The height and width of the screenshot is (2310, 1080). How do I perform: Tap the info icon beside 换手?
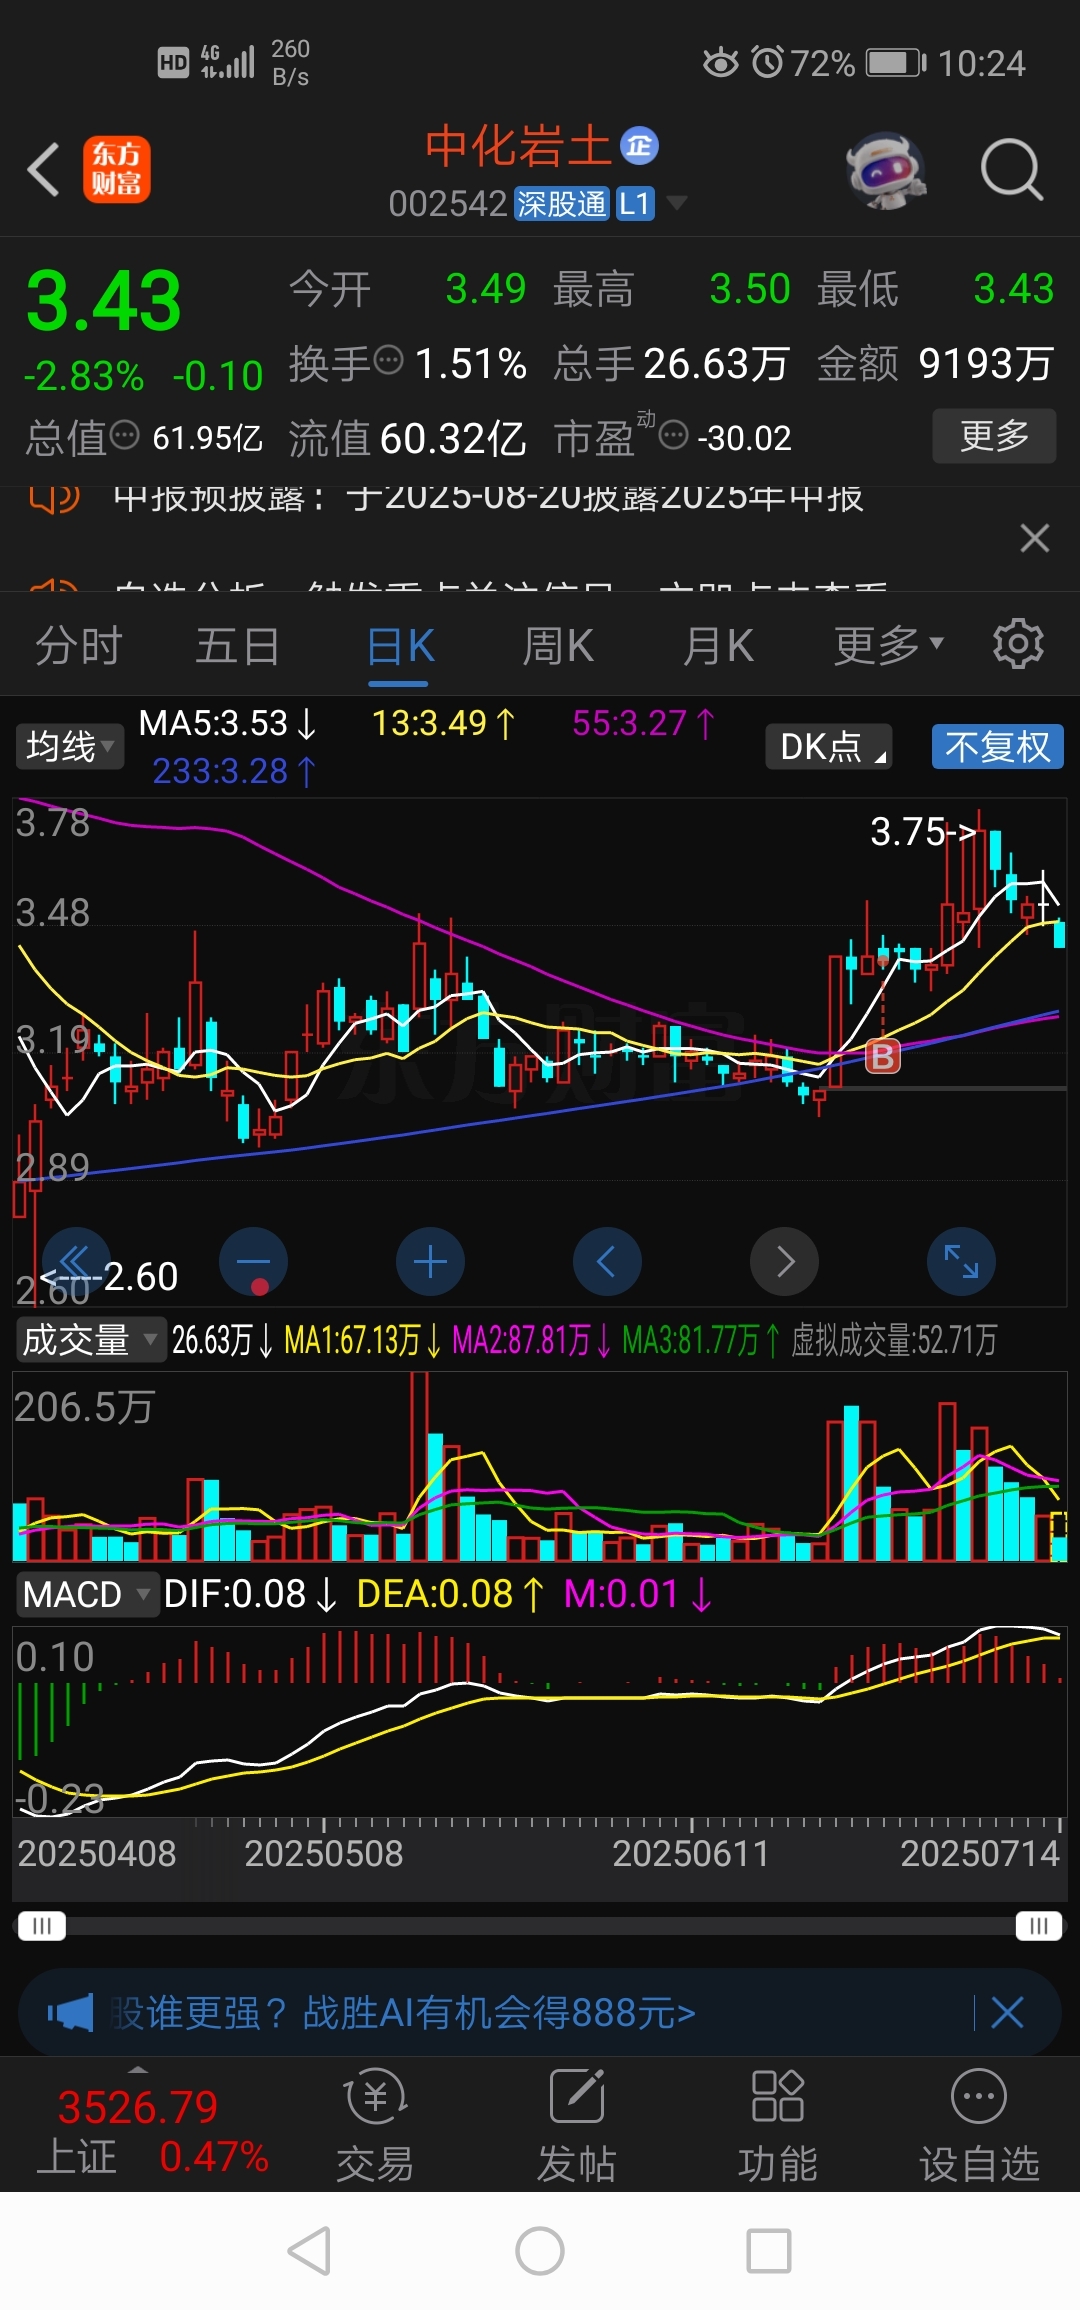click(388, 358)
